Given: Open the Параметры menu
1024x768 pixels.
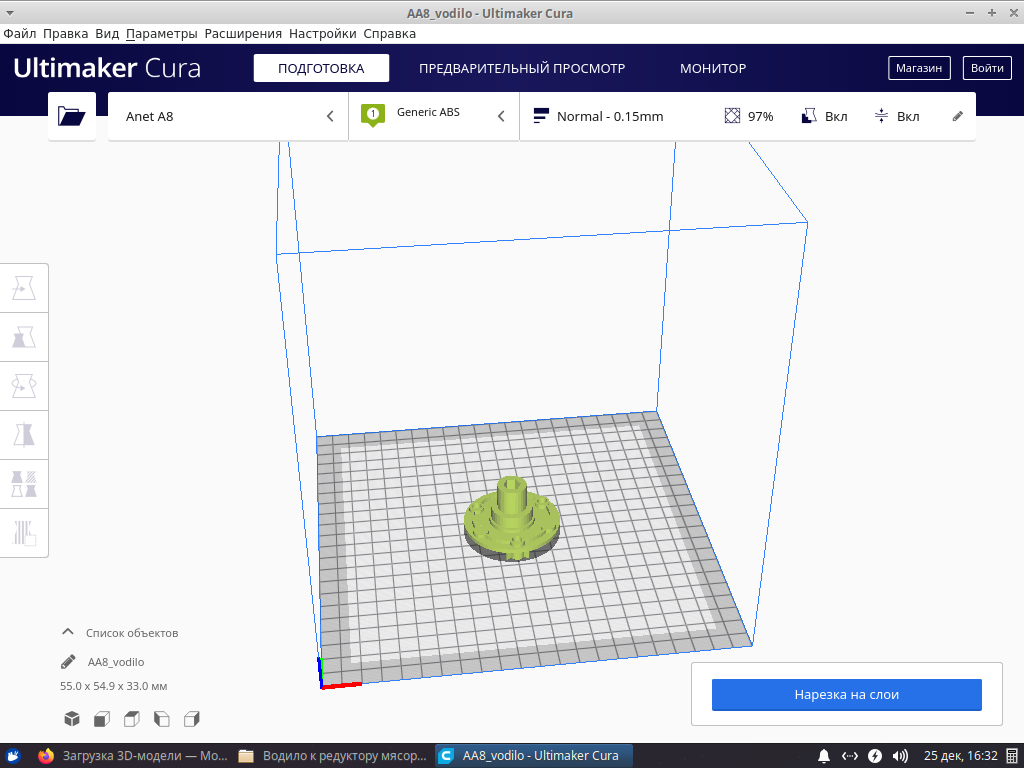Looking at the screenshot, I should point(161,33).
